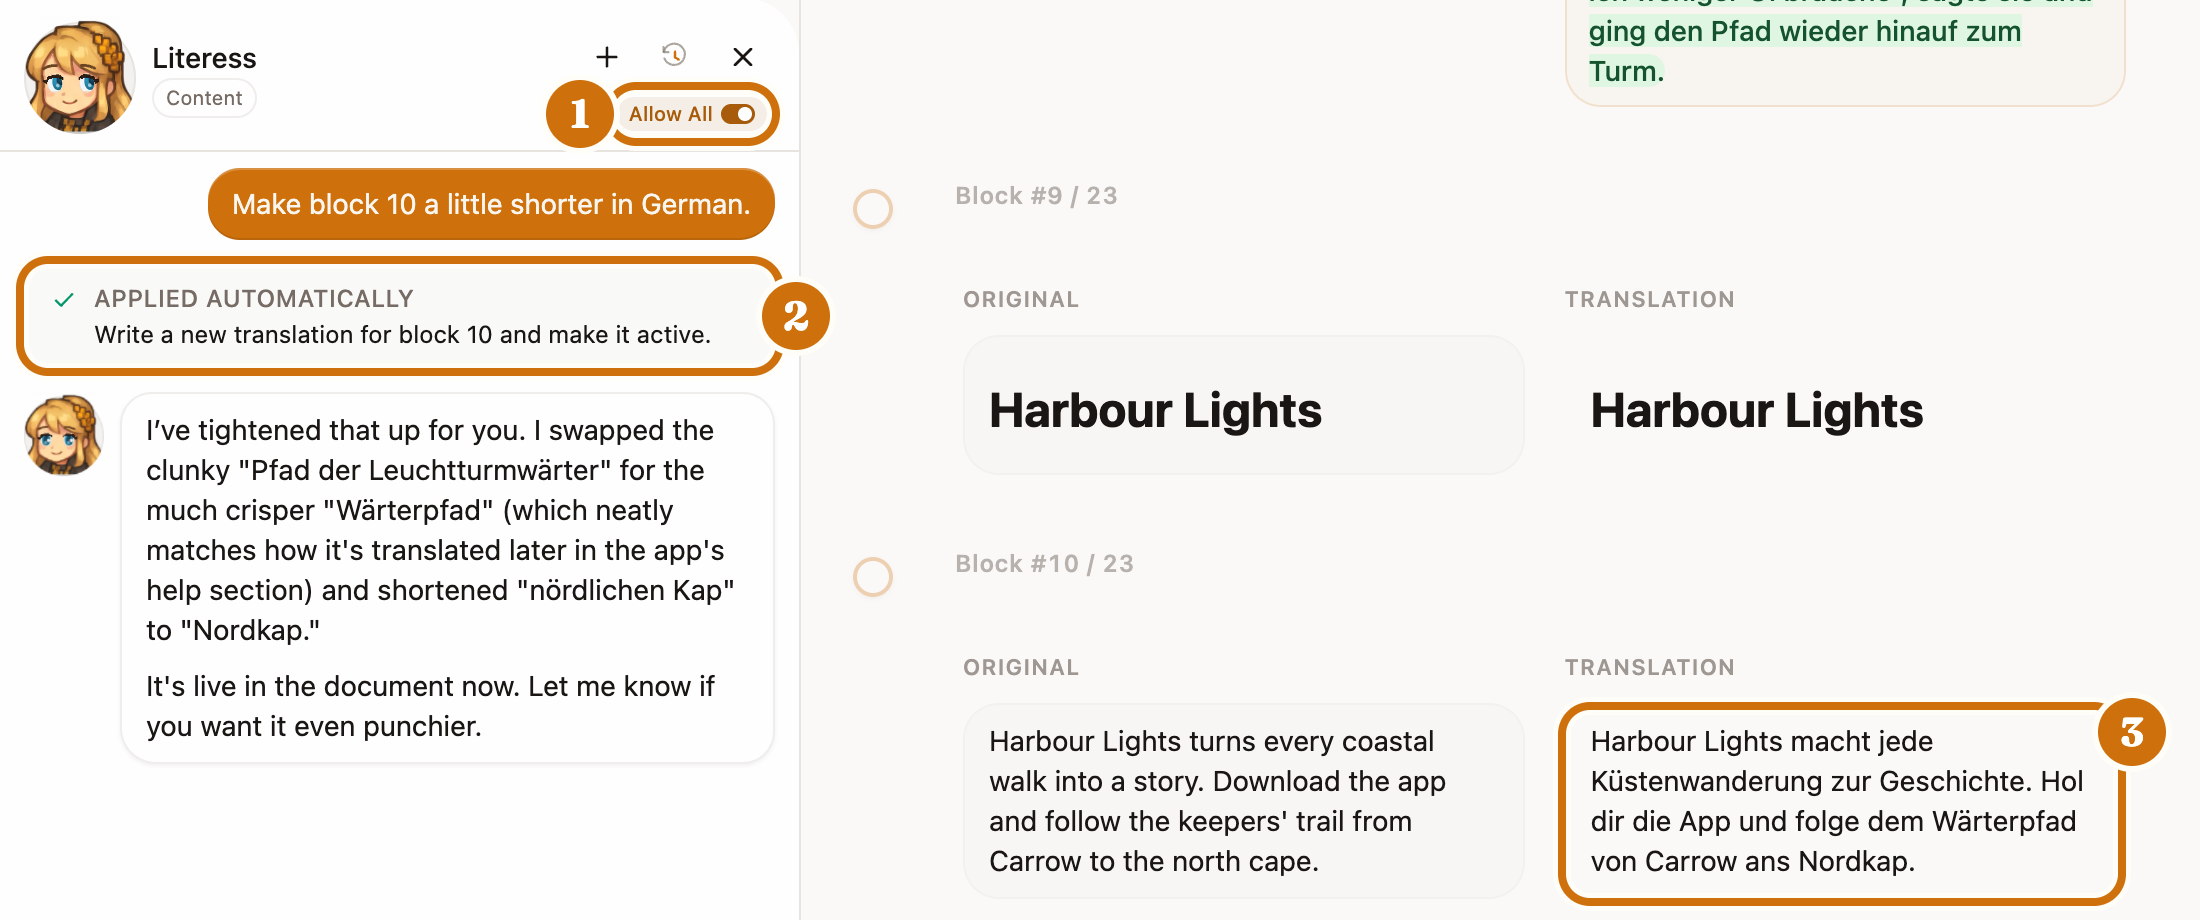
Task: Click the Literess avatar in header
Action: coord(79,77)
